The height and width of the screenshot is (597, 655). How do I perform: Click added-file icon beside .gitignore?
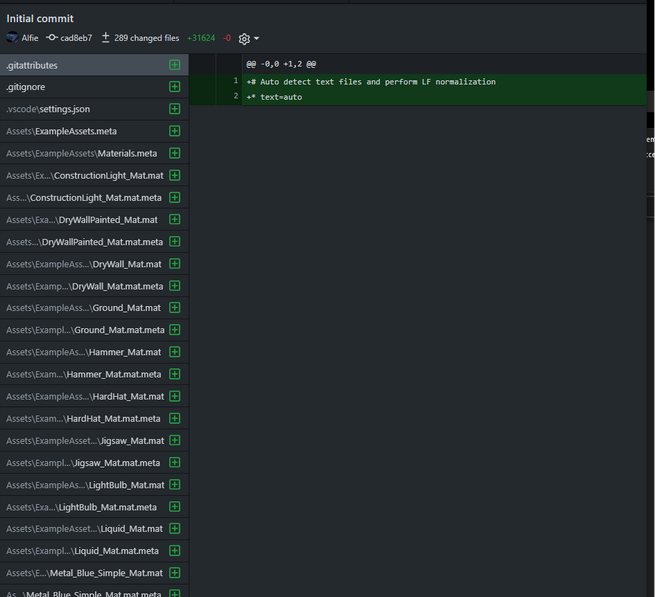pos(175,87)
